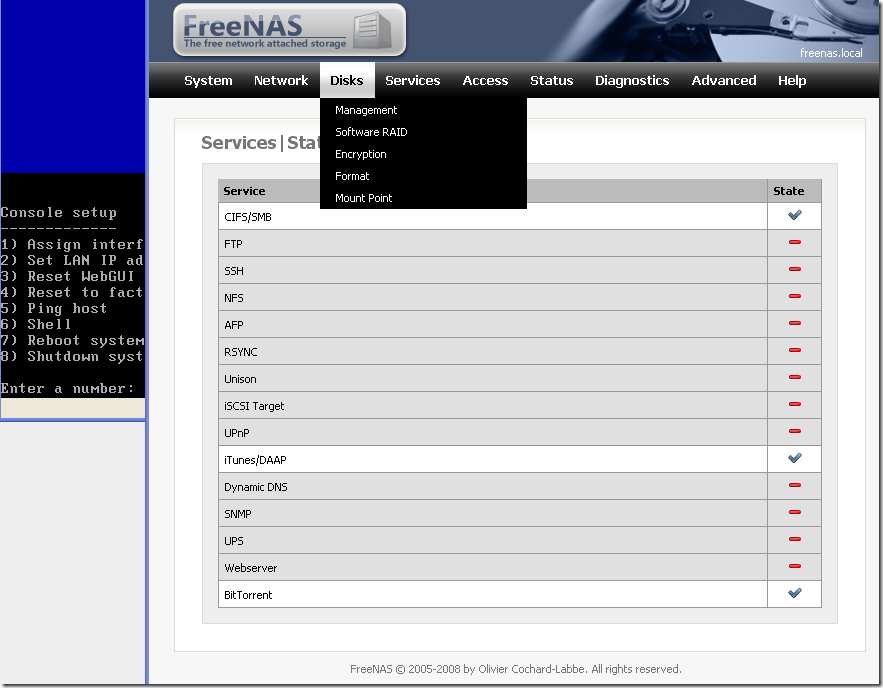Image resolution: width=883 pixels, height=688 pixels.
Task: Click the freenas.local hostname text
Action: click(x=831, y=53)
